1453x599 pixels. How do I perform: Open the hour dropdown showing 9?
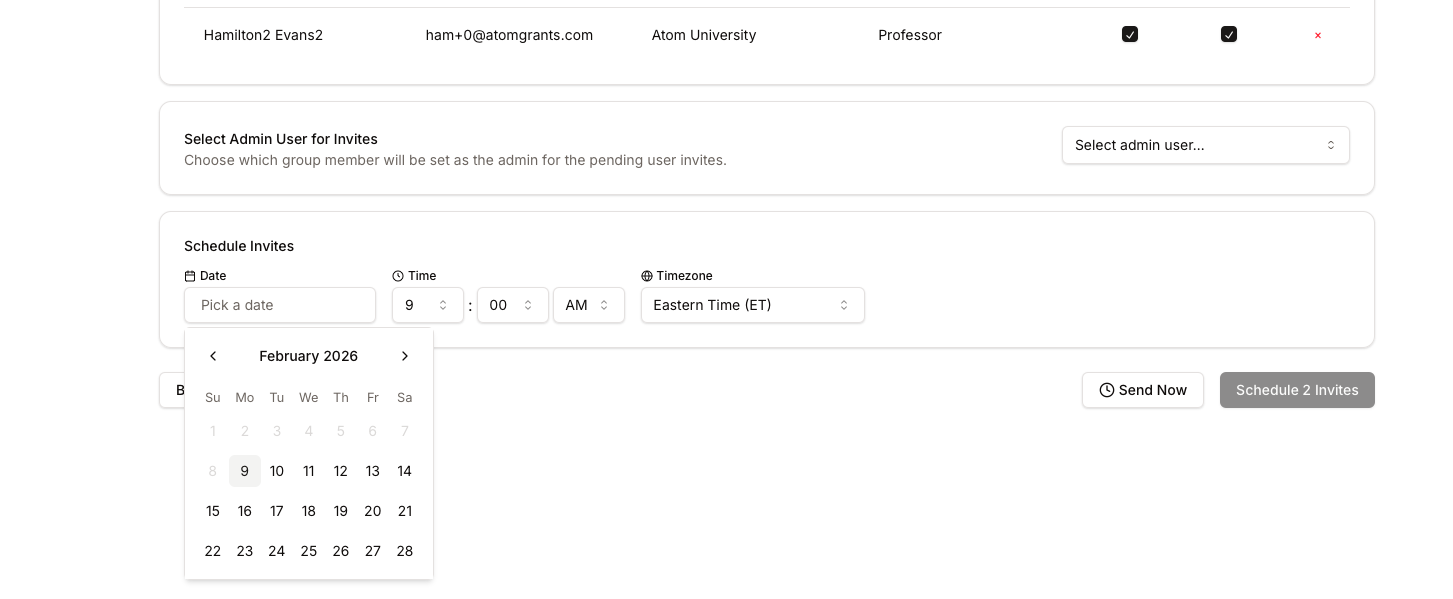click(427, 305)
